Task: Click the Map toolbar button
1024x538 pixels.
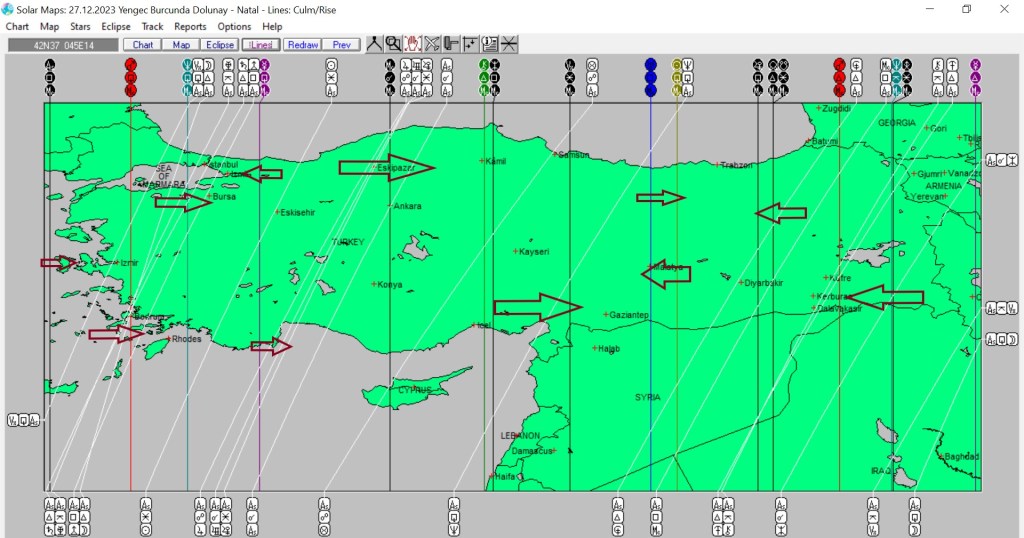Action: [181, 45]
